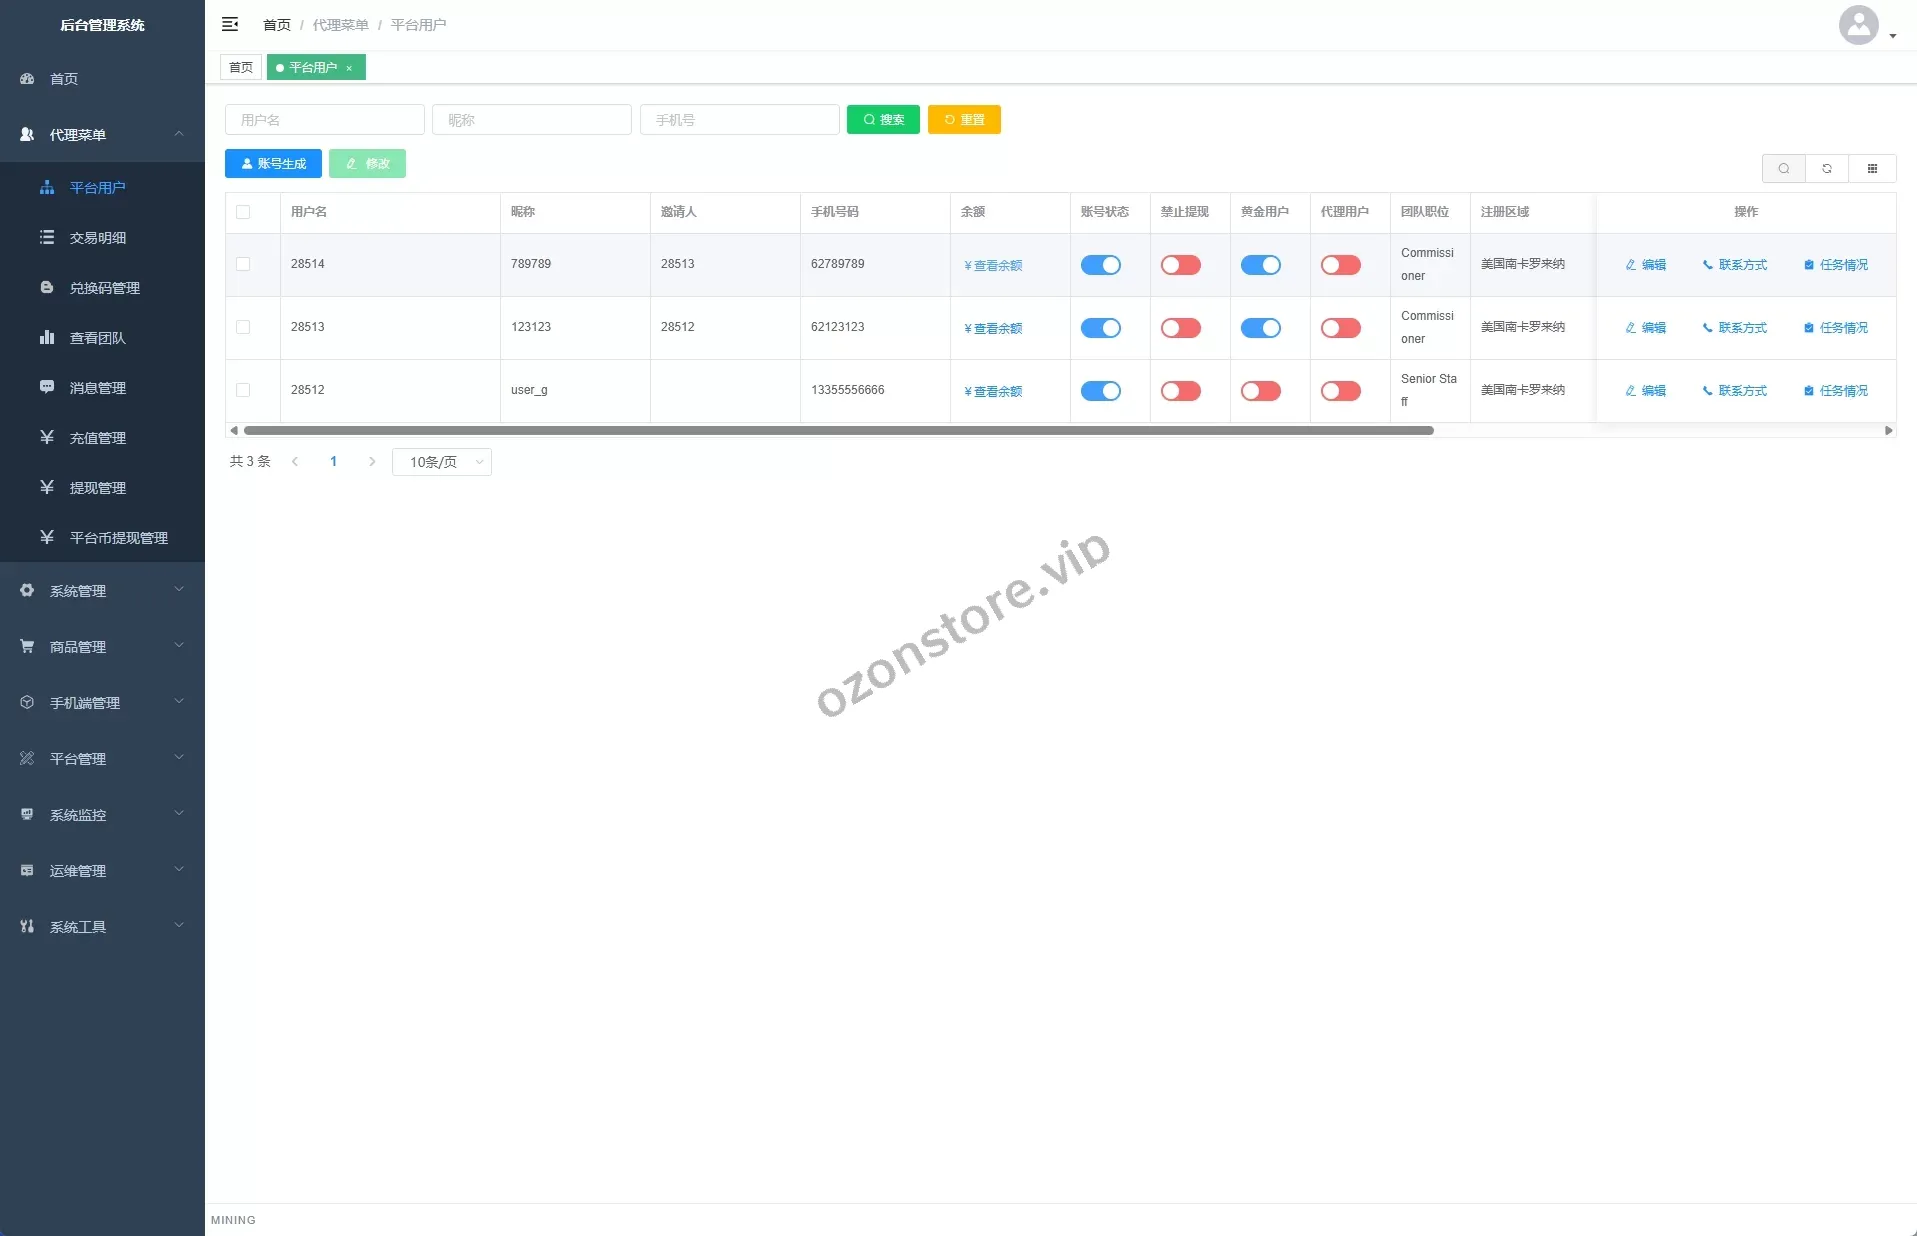Viewport: 1917px width, 1236px height.
Task: Click the user avatar icon
Action: point(1858,25)
